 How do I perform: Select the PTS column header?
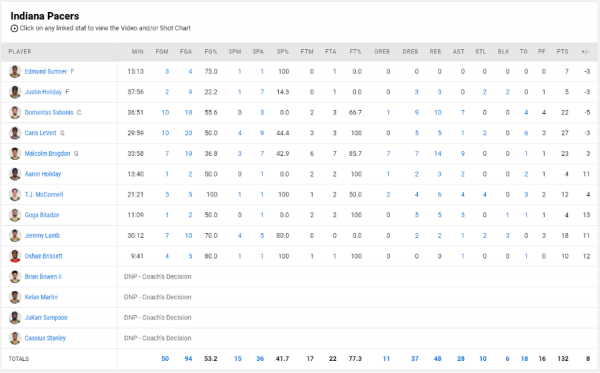point(562,52)
